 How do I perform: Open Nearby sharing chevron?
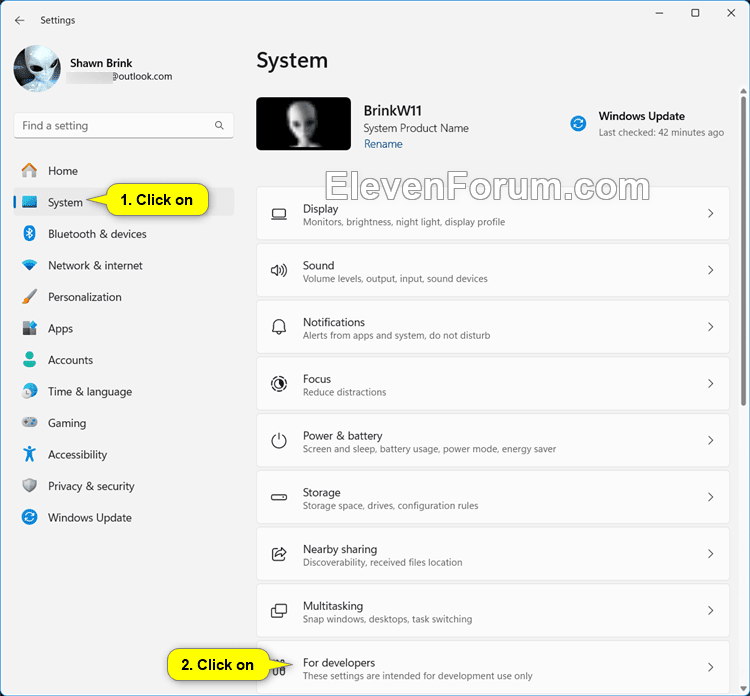(x=710, y=554)
